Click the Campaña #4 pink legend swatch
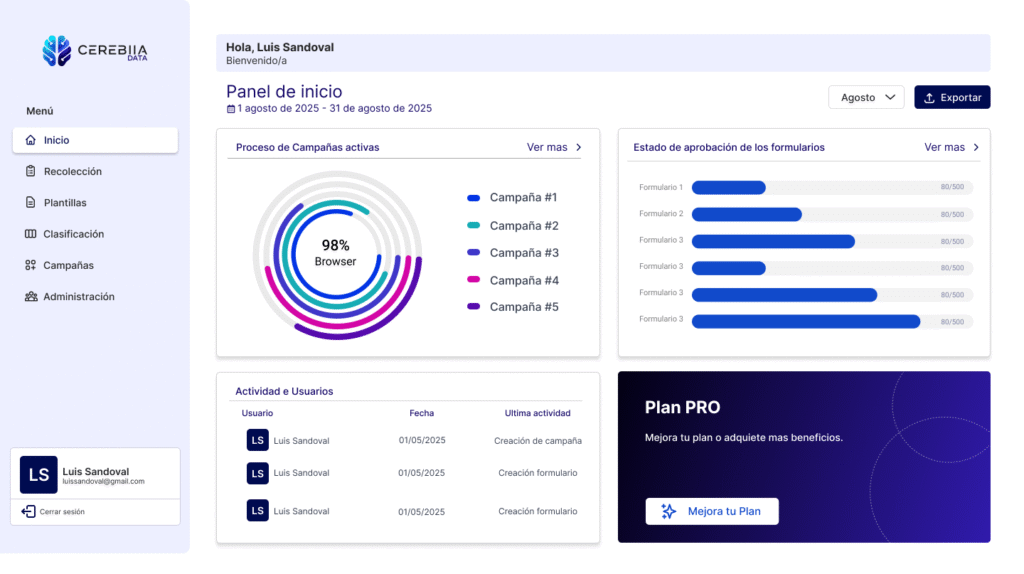The image size is (1024, 574). 473,280
